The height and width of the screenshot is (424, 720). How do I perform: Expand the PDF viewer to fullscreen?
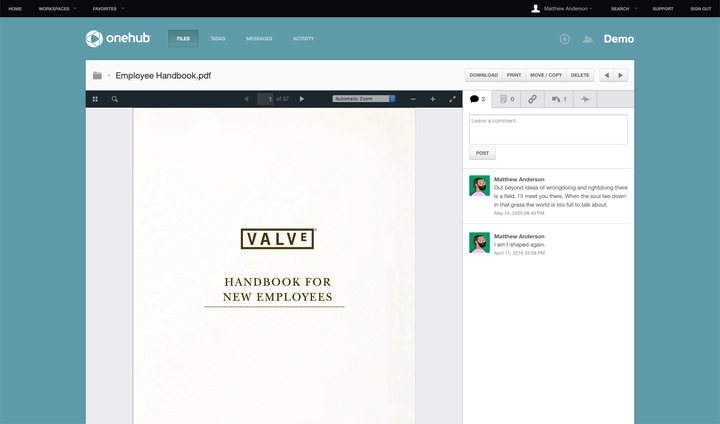[x=452, y=99]
